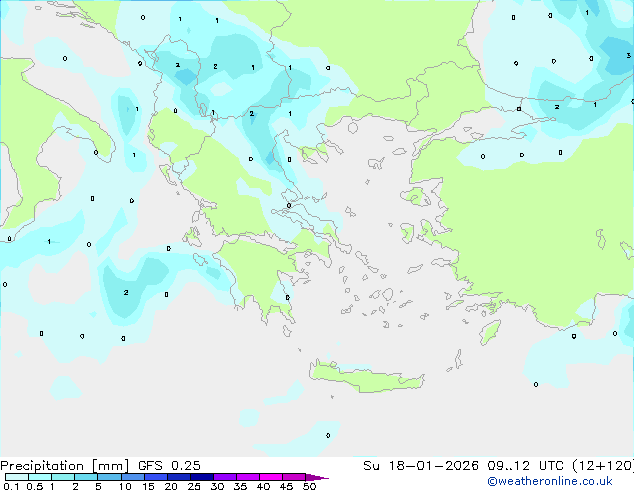Click the island of Crete on the map
This screenshot has width=634, height=490.
pyautogui.click(x=367, y=377)
